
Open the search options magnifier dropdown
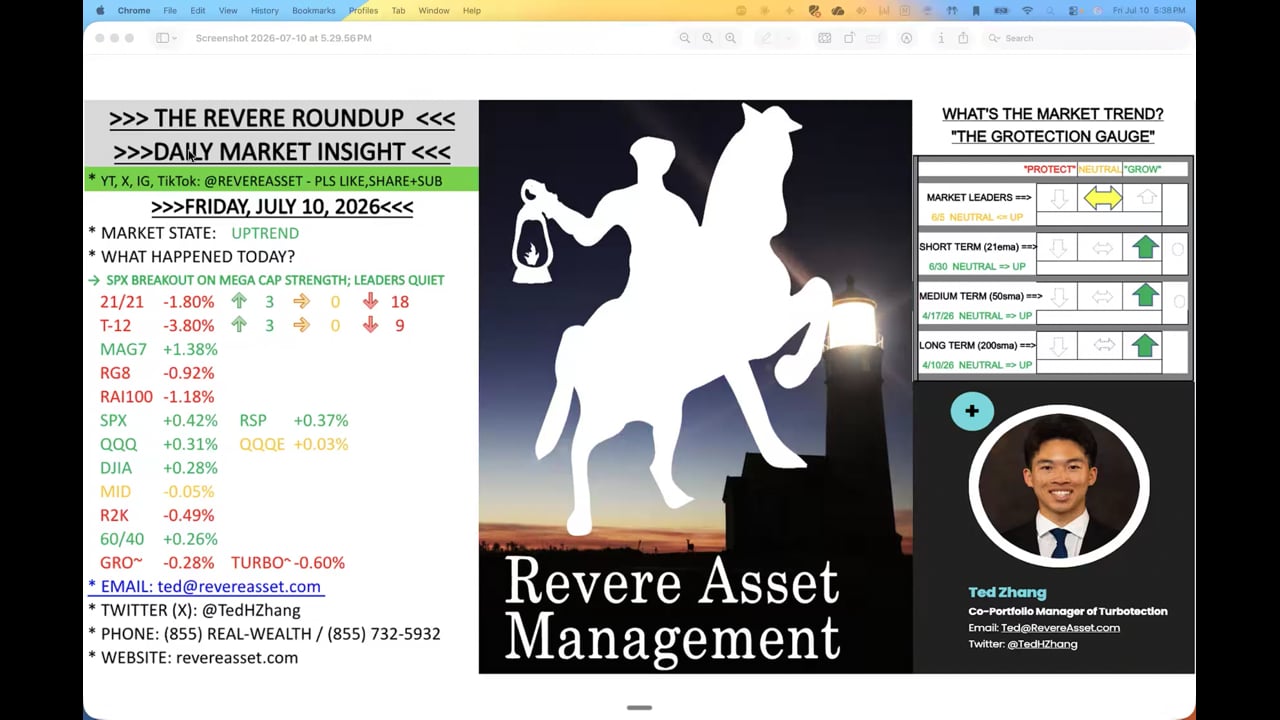994,38
